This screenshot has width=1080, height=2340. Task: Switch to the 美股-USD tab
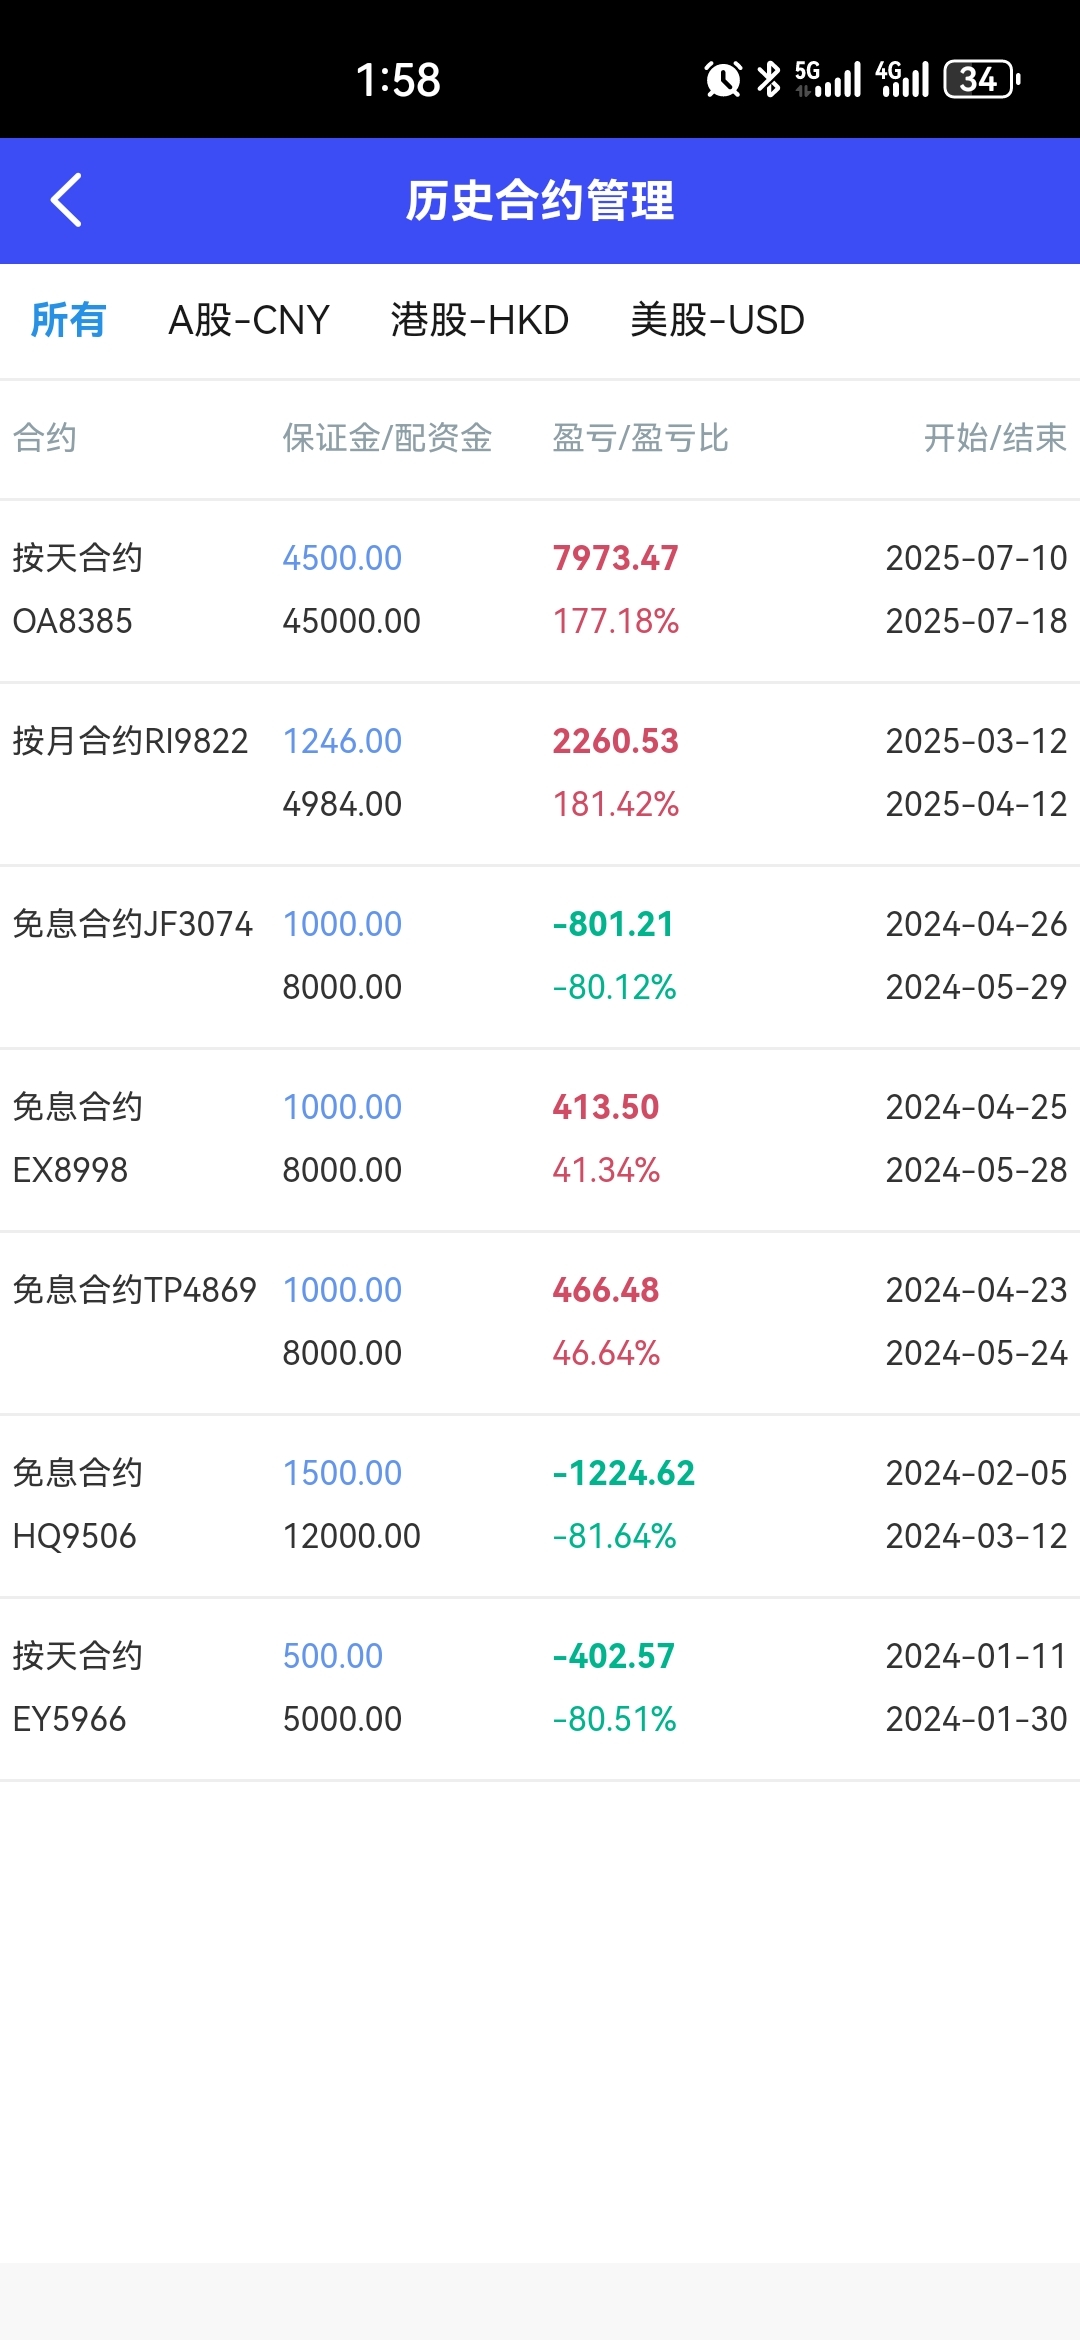(717, 320)
